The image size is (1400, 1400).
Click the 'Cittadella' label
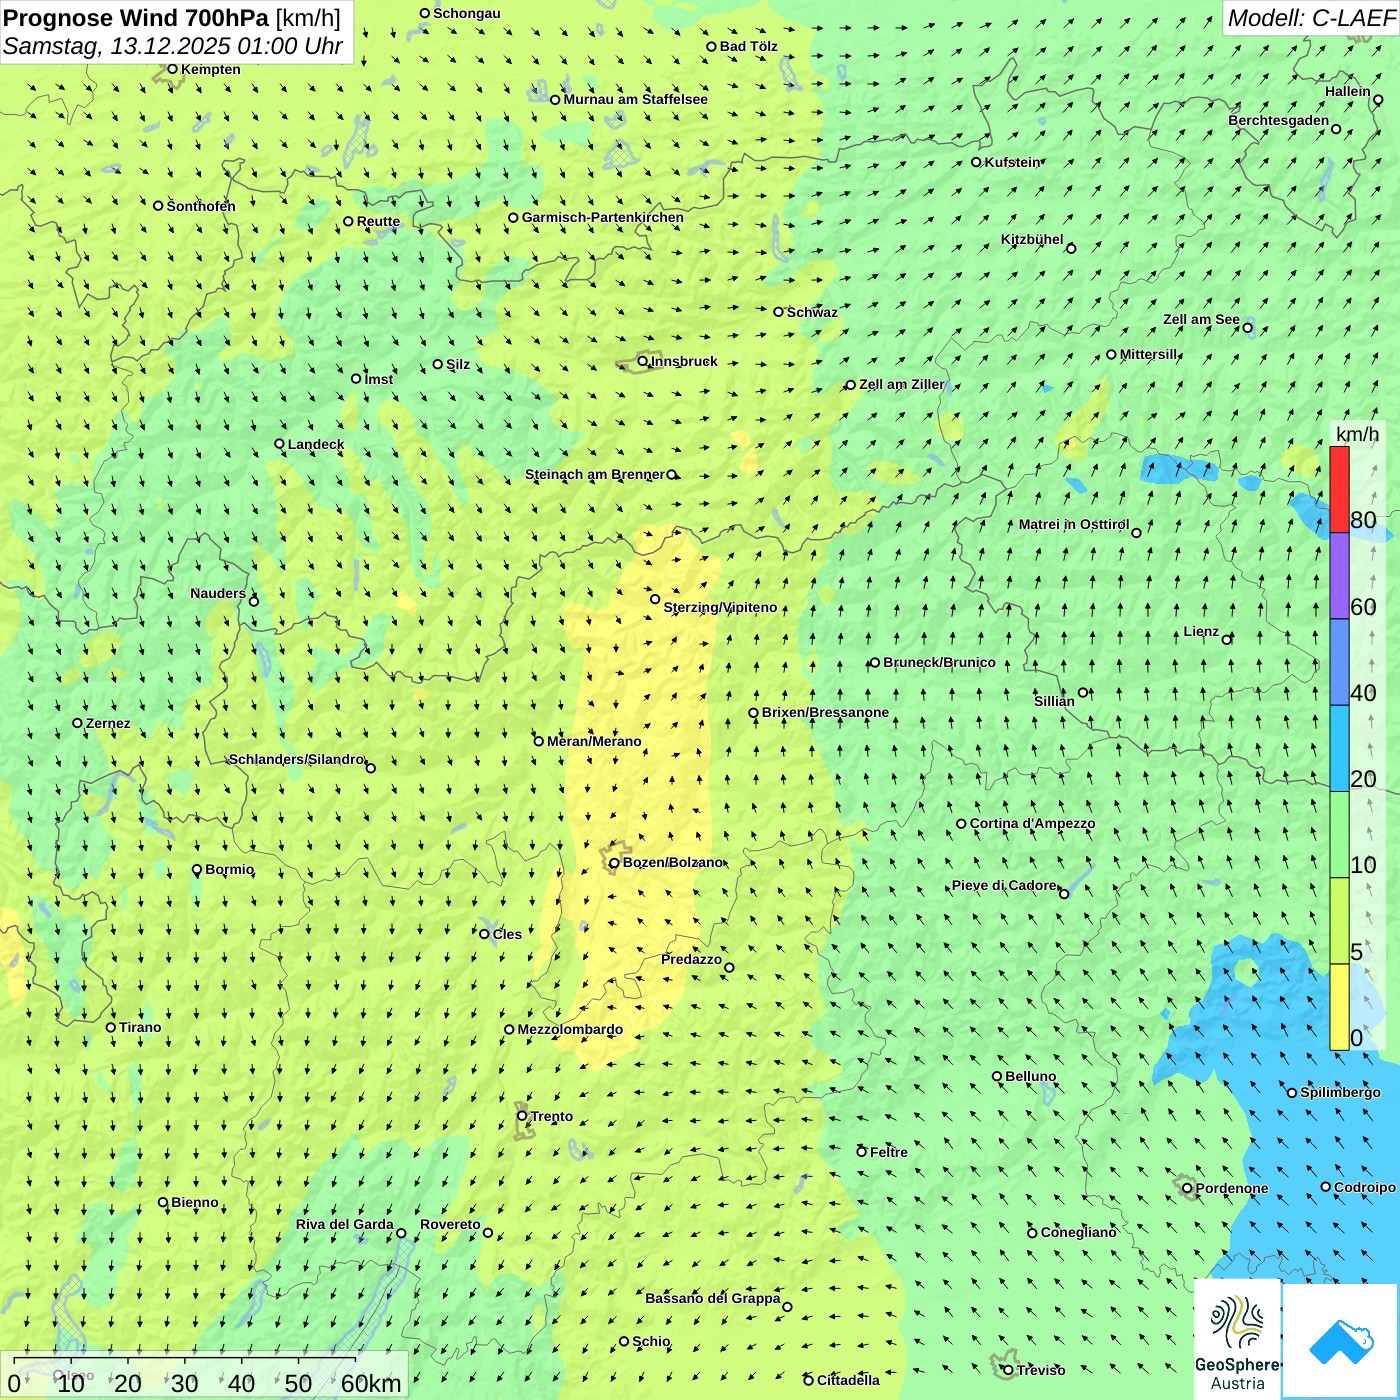(848, 1380)
